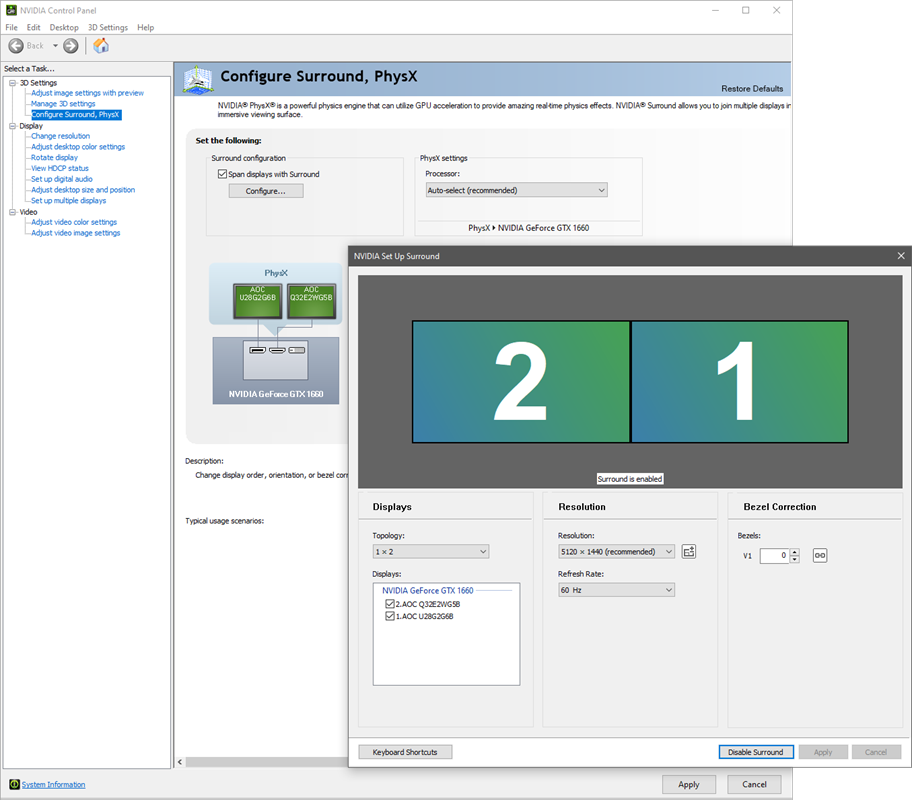Open the File menu
912x800 pixels.
click(12, 27)
